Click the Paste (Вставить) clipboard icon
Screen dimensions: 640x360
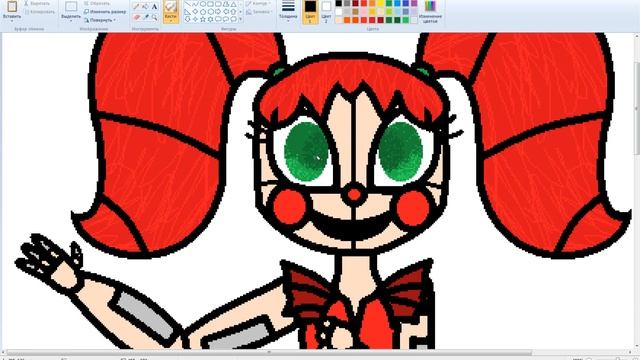click(12, 6)
